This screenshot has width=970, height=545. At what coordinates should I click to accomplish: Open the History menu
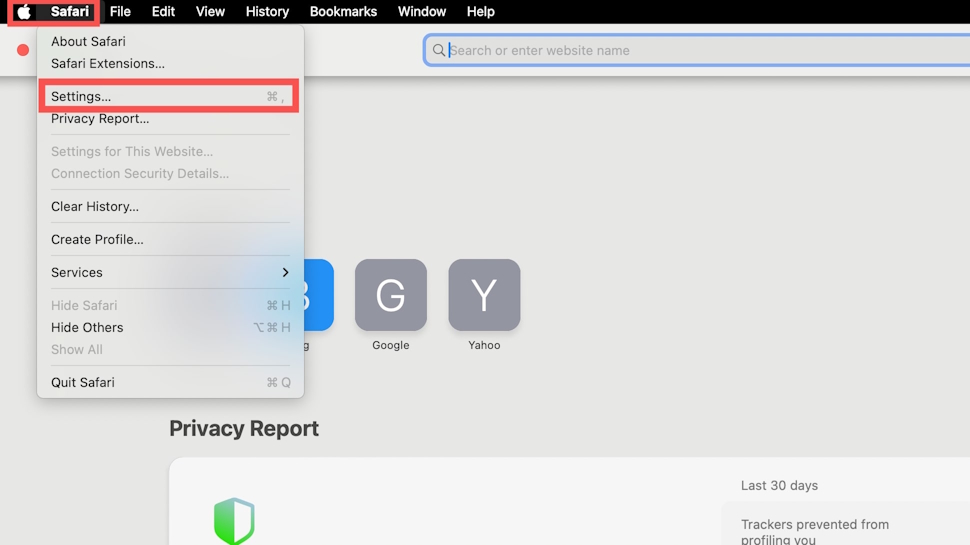[267, 12]
